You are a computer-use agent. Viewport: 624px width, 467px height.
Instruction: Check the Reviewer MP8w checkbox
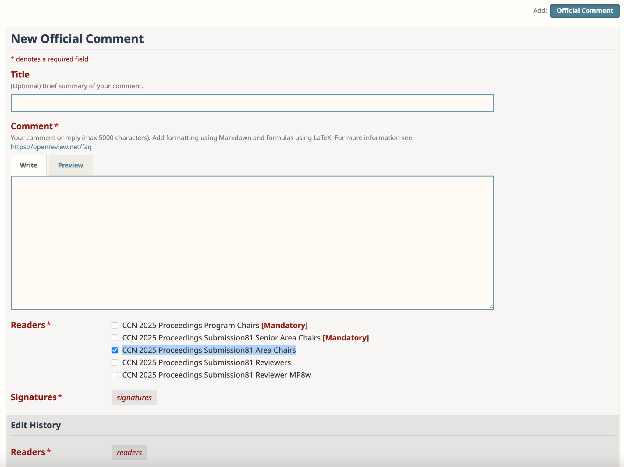[x=115, y=375]
